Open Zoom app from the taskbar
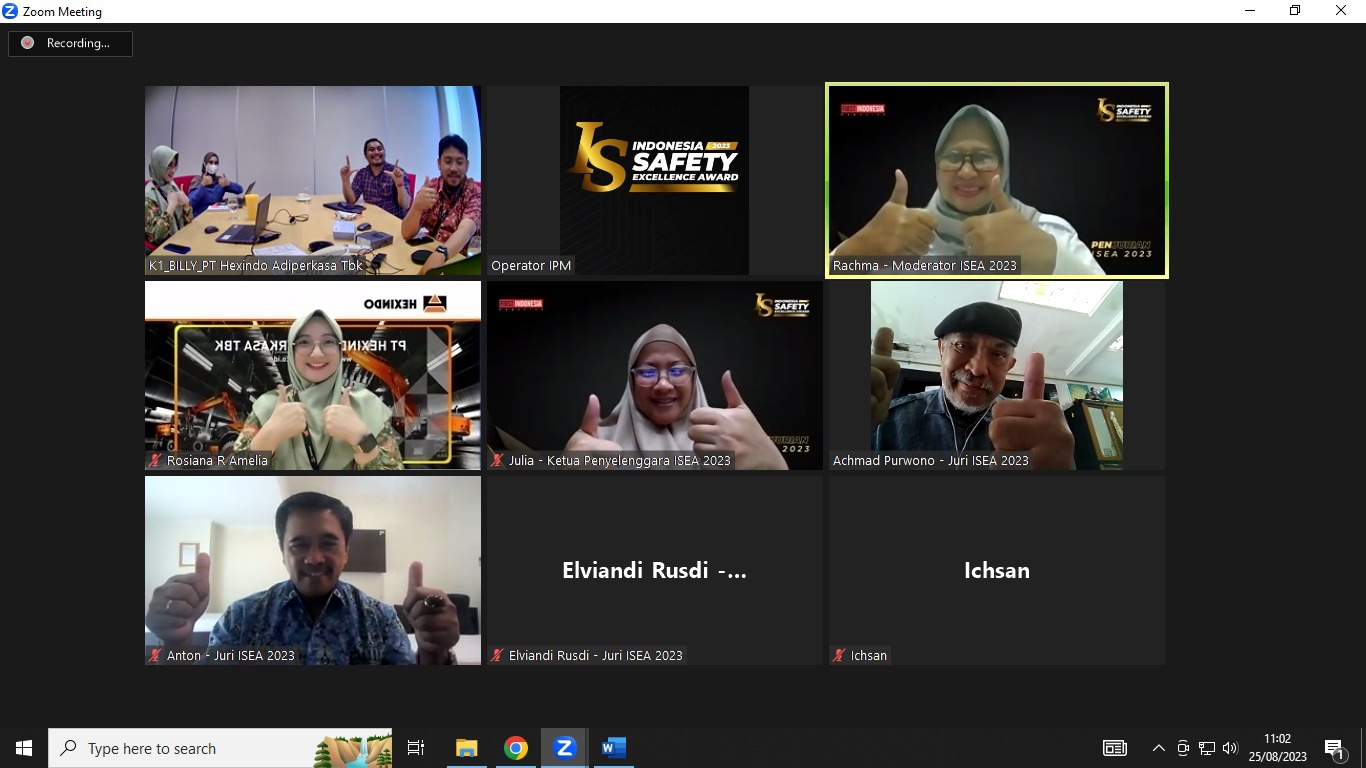 click(564, 748)
